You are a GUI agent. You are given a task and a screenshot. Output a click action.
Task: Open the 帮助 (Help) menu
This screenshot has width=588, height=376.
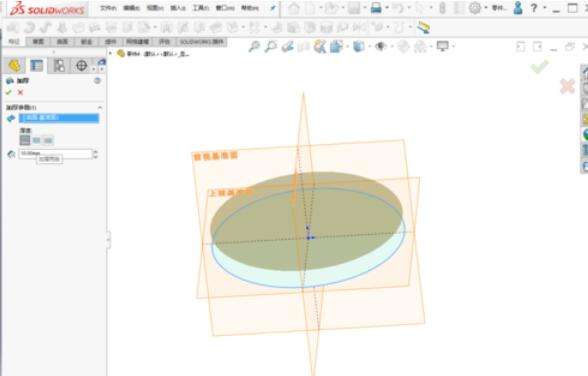250,8
